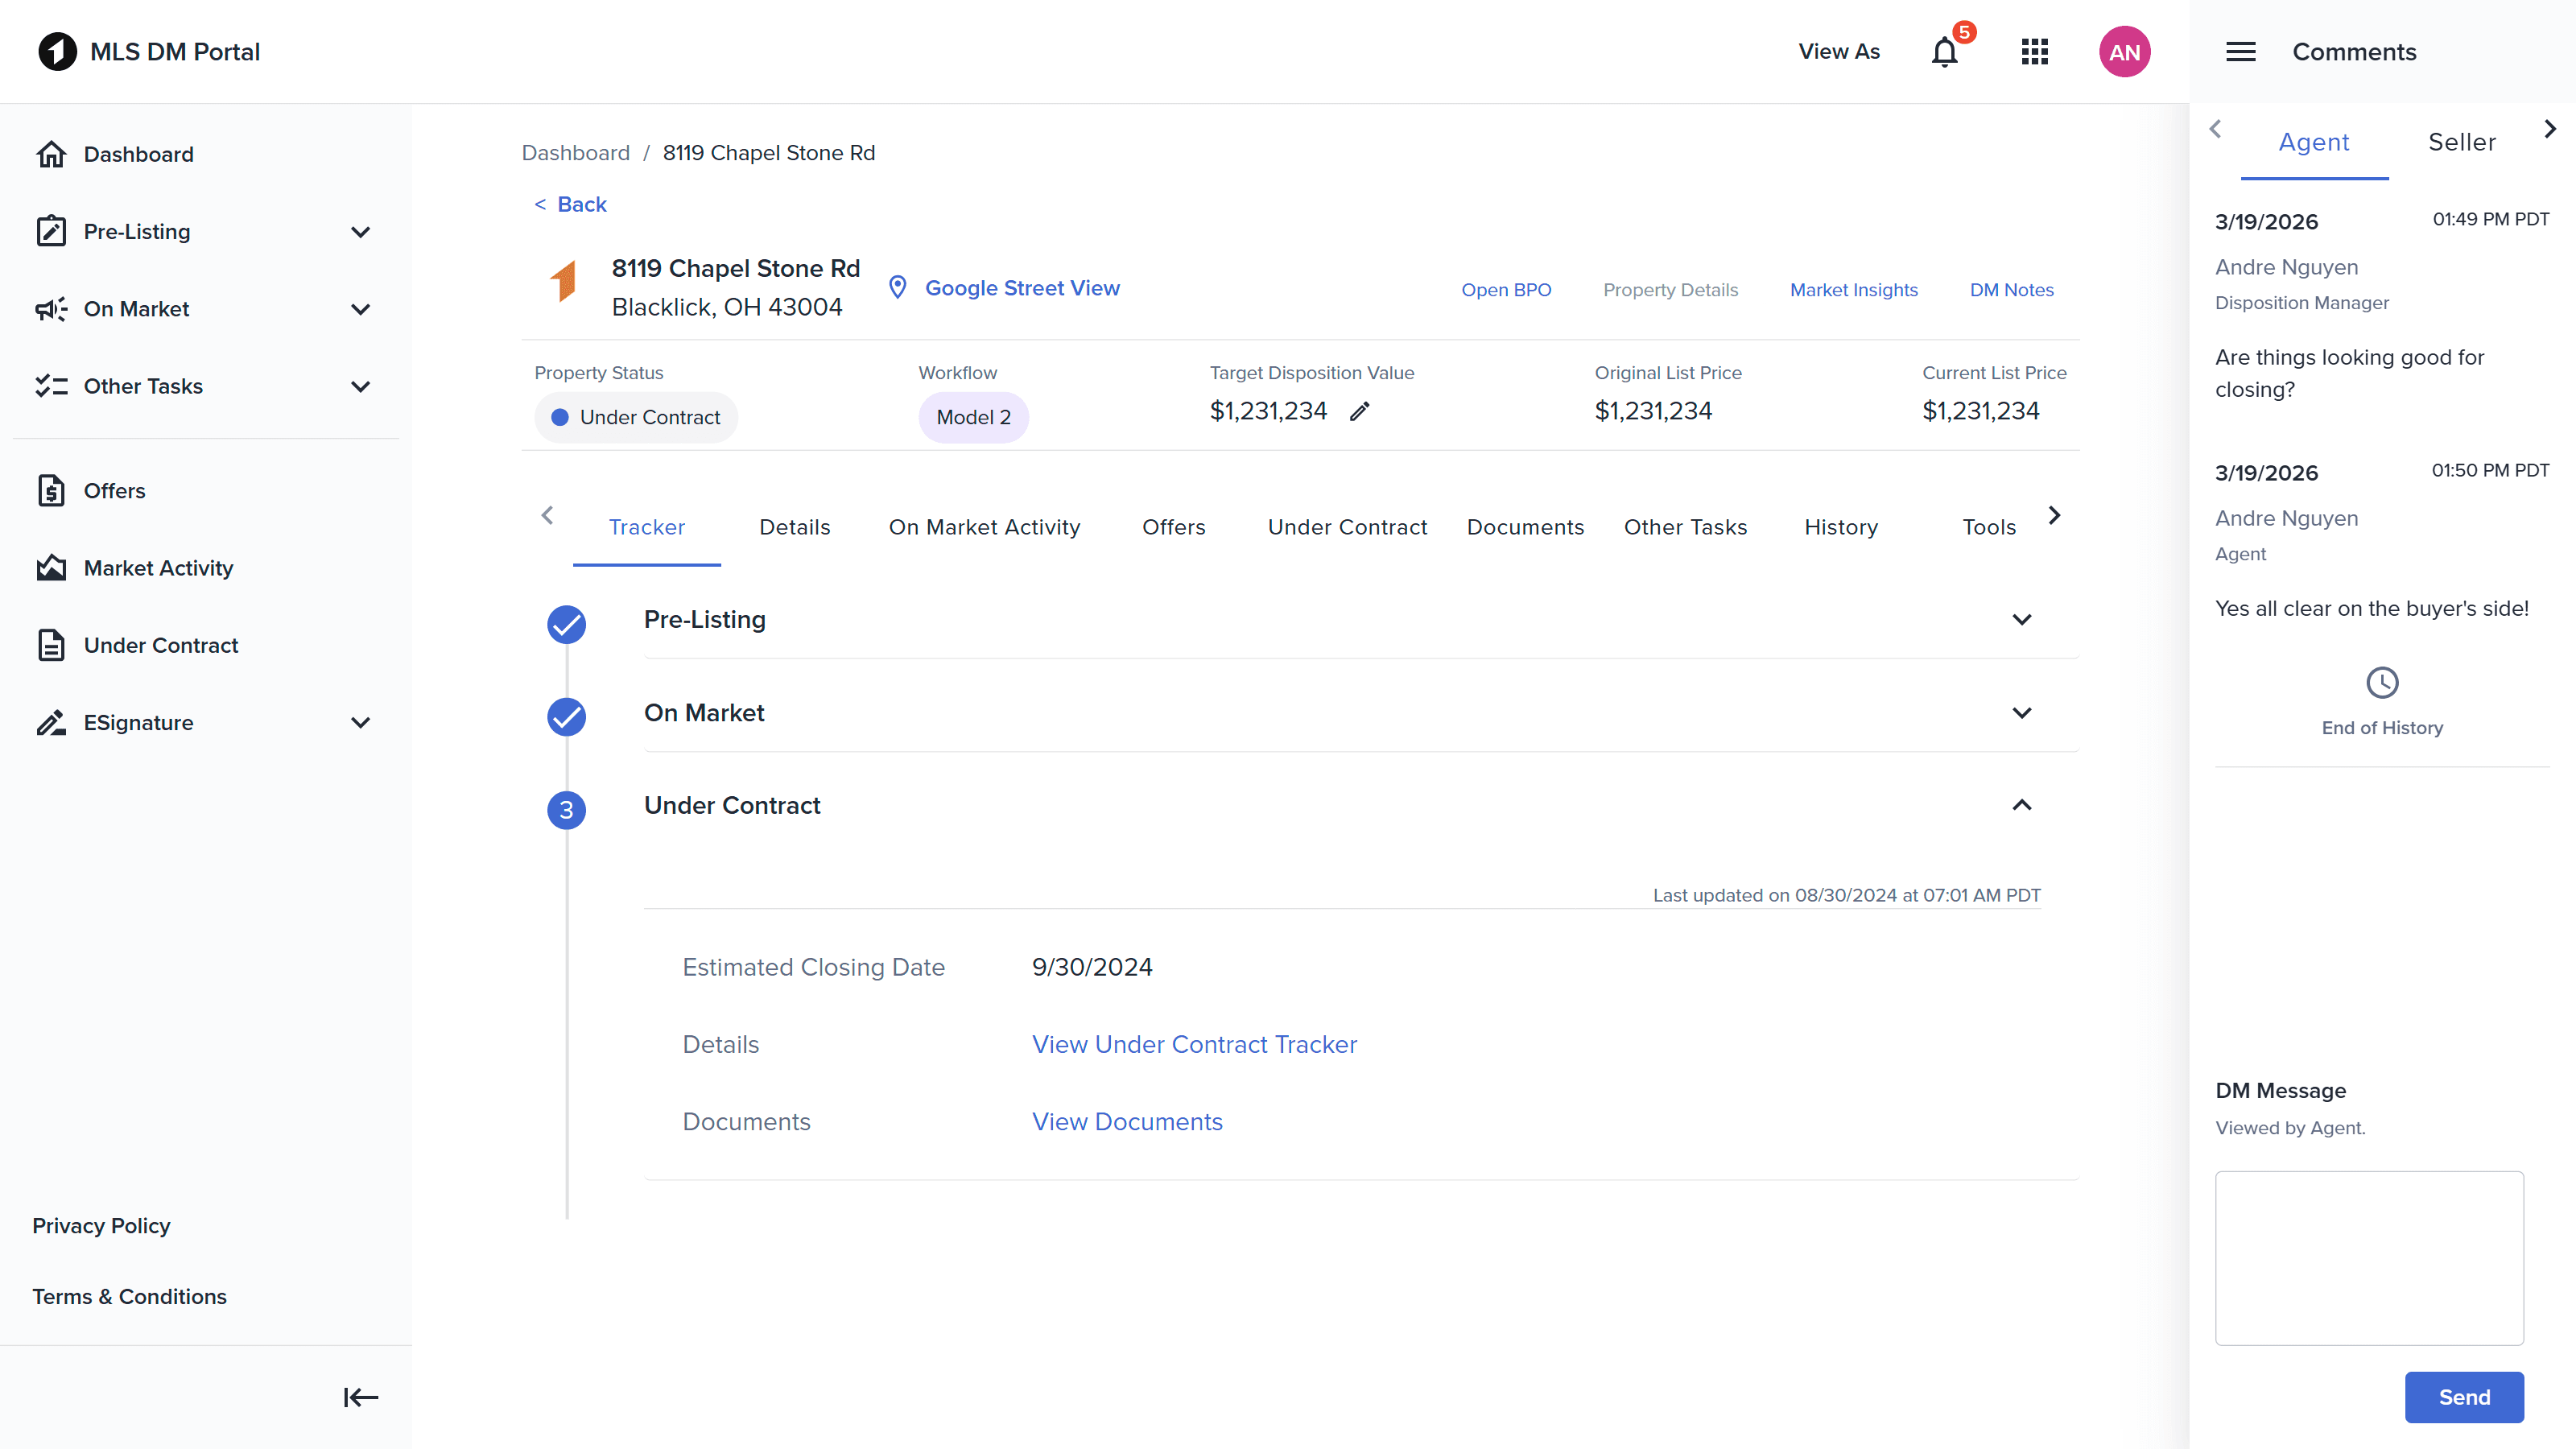Image resolution: width=2576 pixels, height=1449 pixels.
Task: Open the hamburger menu in Comments panel
Action: click(x=2241, y=51)
